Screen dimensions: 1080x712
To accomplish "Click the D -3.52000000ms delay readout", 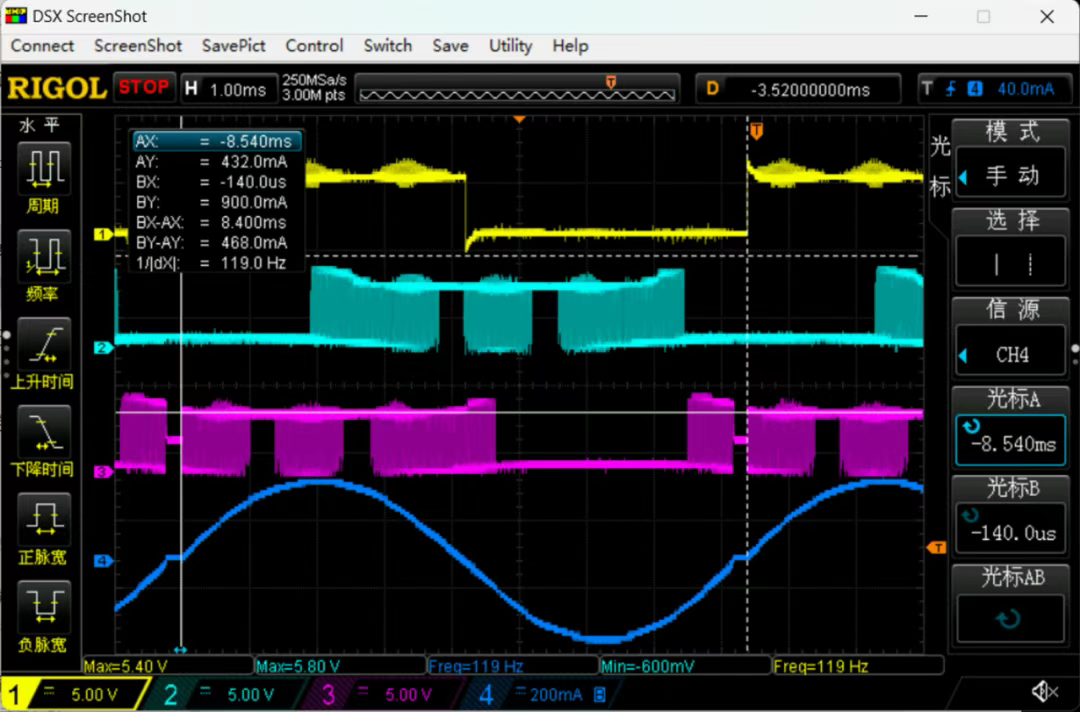I will click(798, 90).
